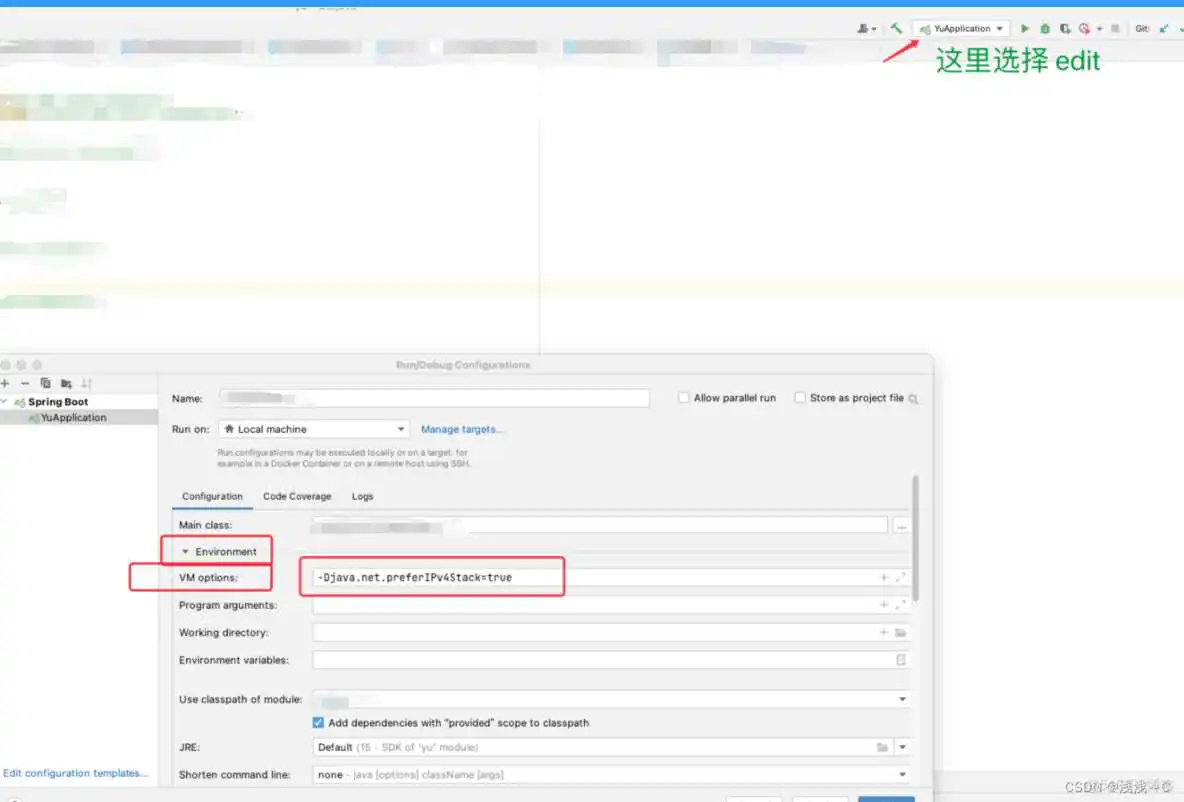Switch to the Code Coverage tab
Screen dimensions: 1184x802
coord(297,496)
